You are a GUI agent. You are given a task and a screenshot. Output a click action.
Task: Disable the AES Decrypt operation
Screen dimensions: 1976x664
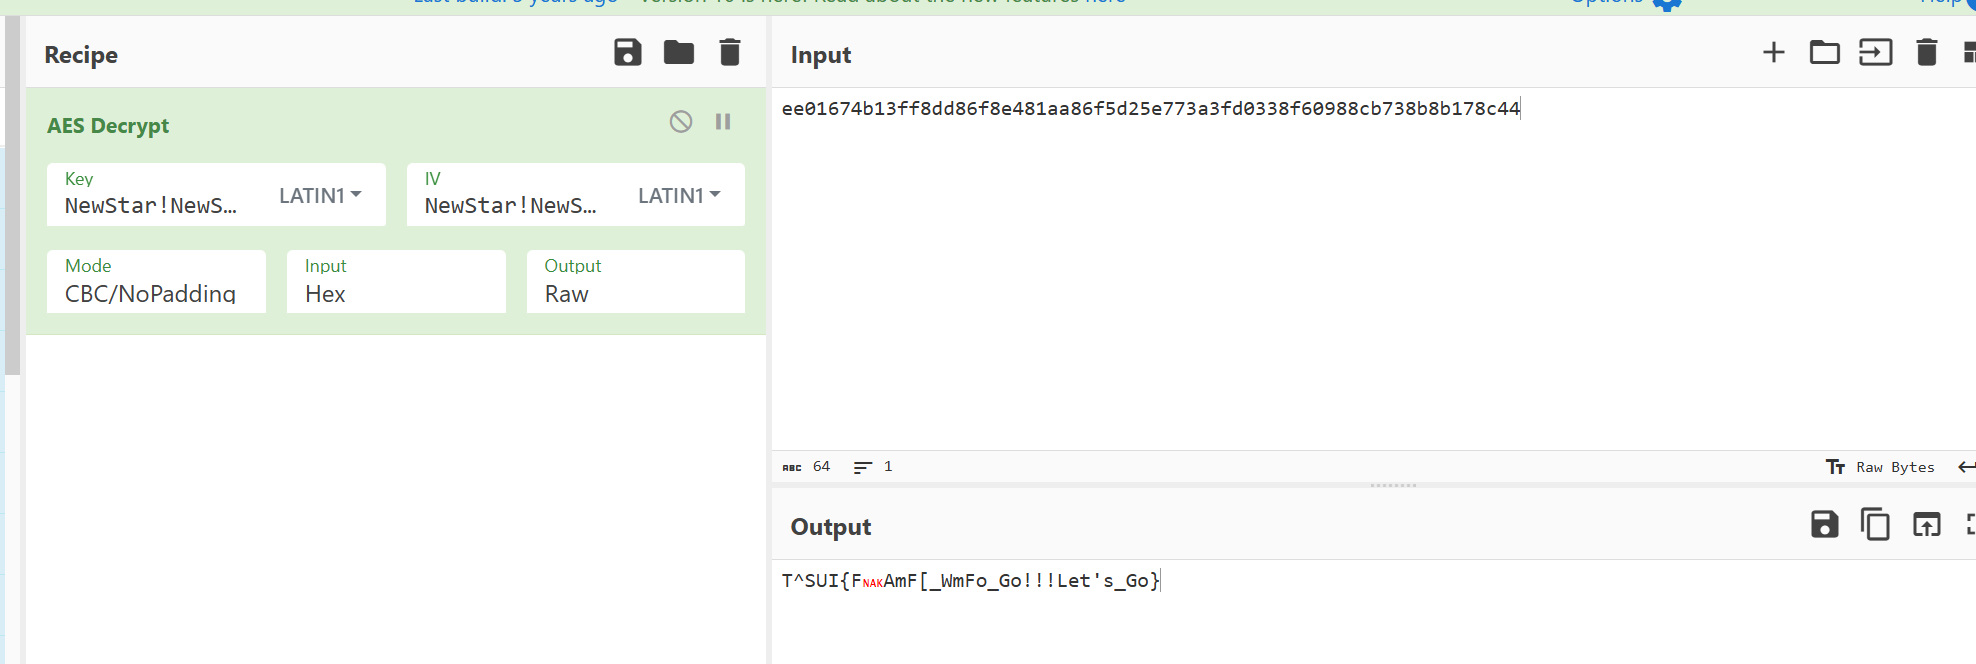(681, 122)
